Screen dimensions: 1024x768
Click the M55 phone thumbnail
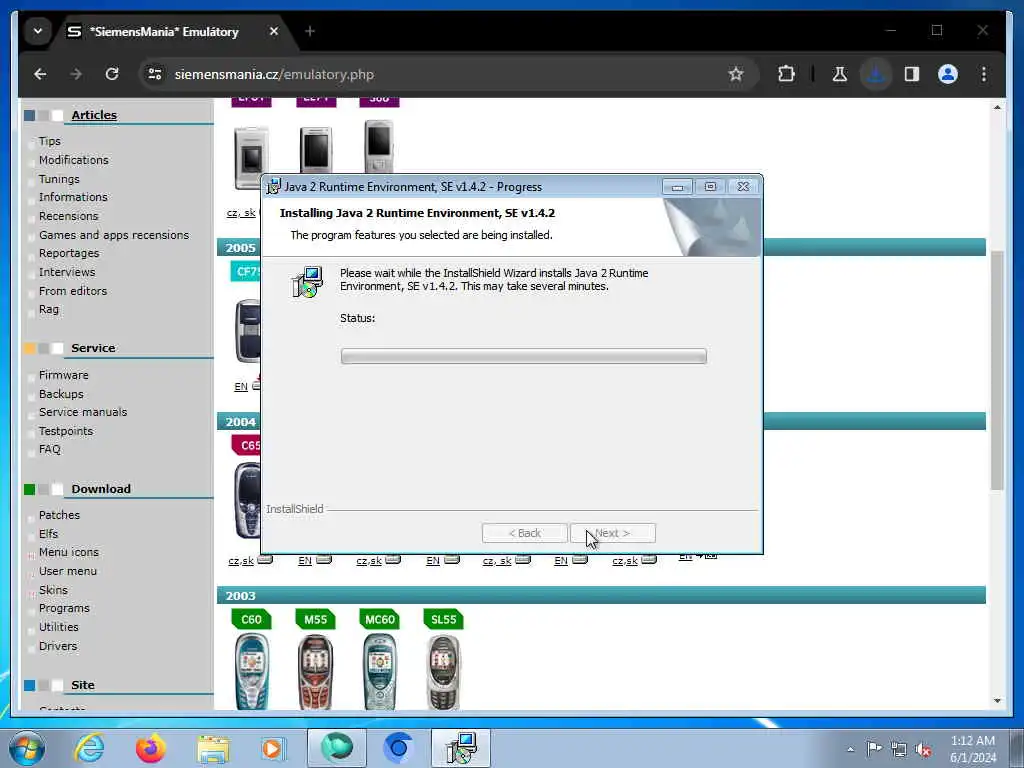315,671
